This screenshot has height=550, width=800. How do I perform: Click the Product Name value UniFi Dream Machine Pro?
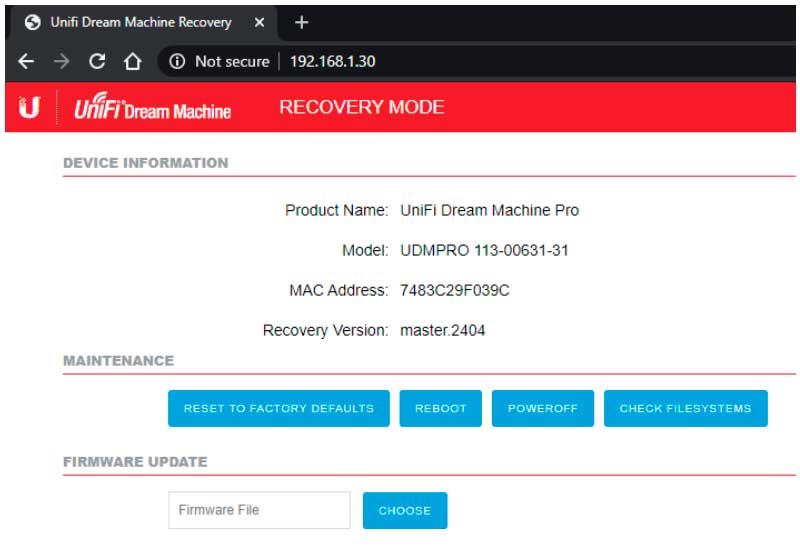[x=489, y=210]
